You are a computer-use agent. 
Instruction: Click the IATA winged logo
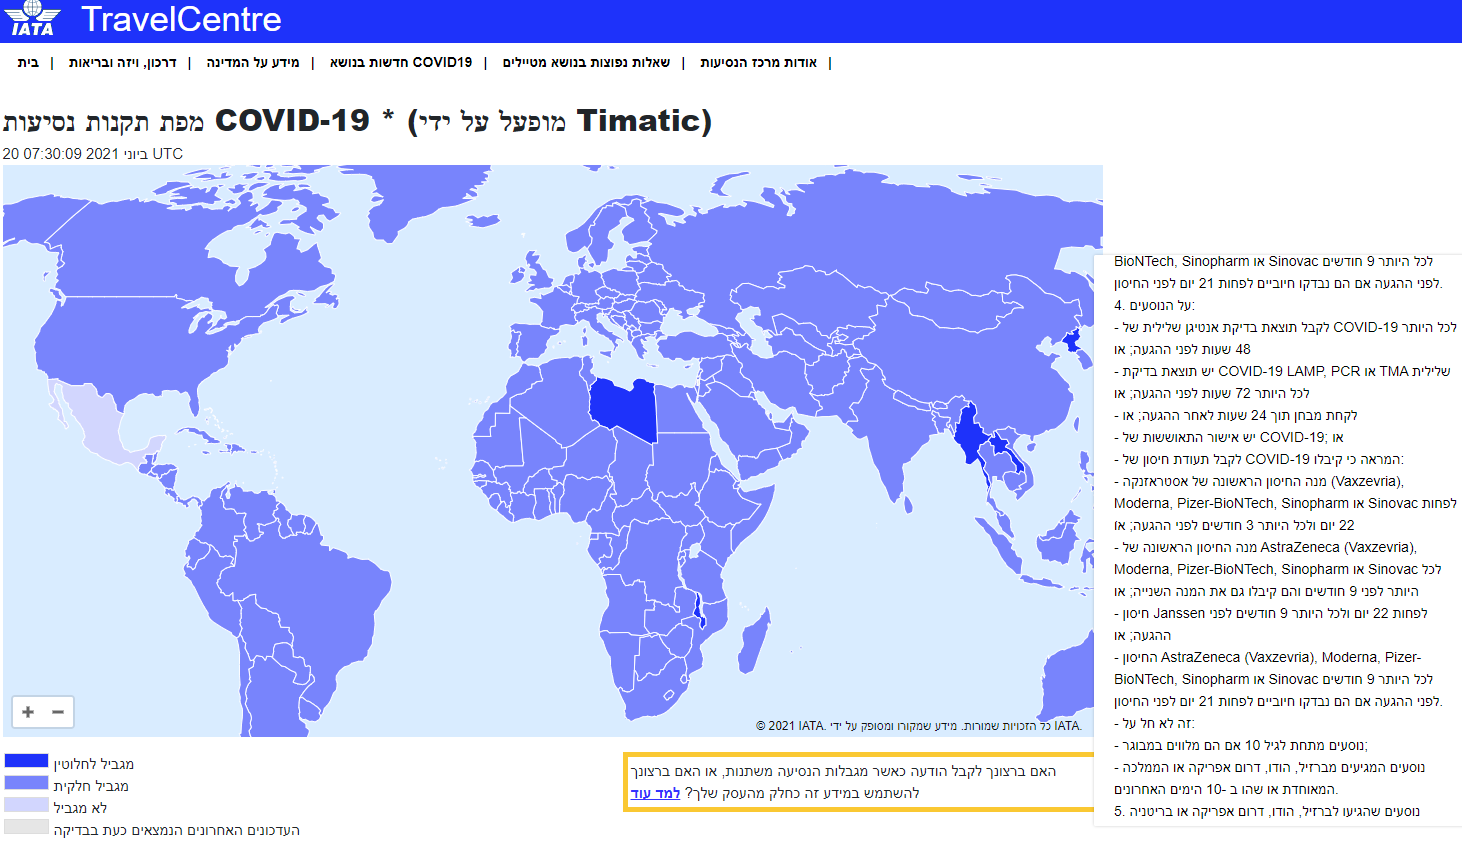(x=33, y=19)
